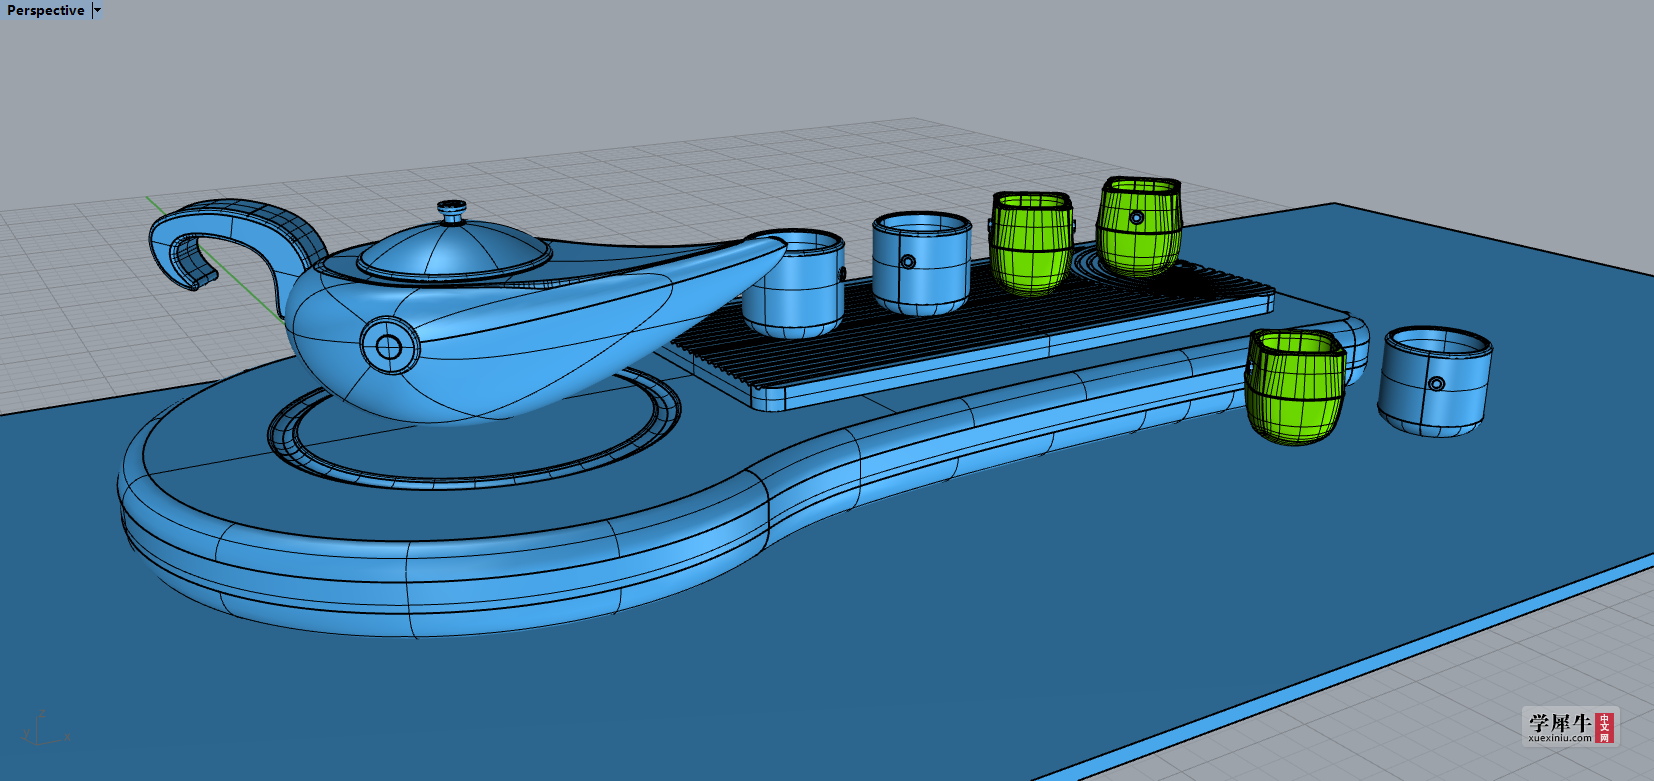The image size is (1654, 781).
Task: Select the circular emblem on teapot side
Action: 389,347
